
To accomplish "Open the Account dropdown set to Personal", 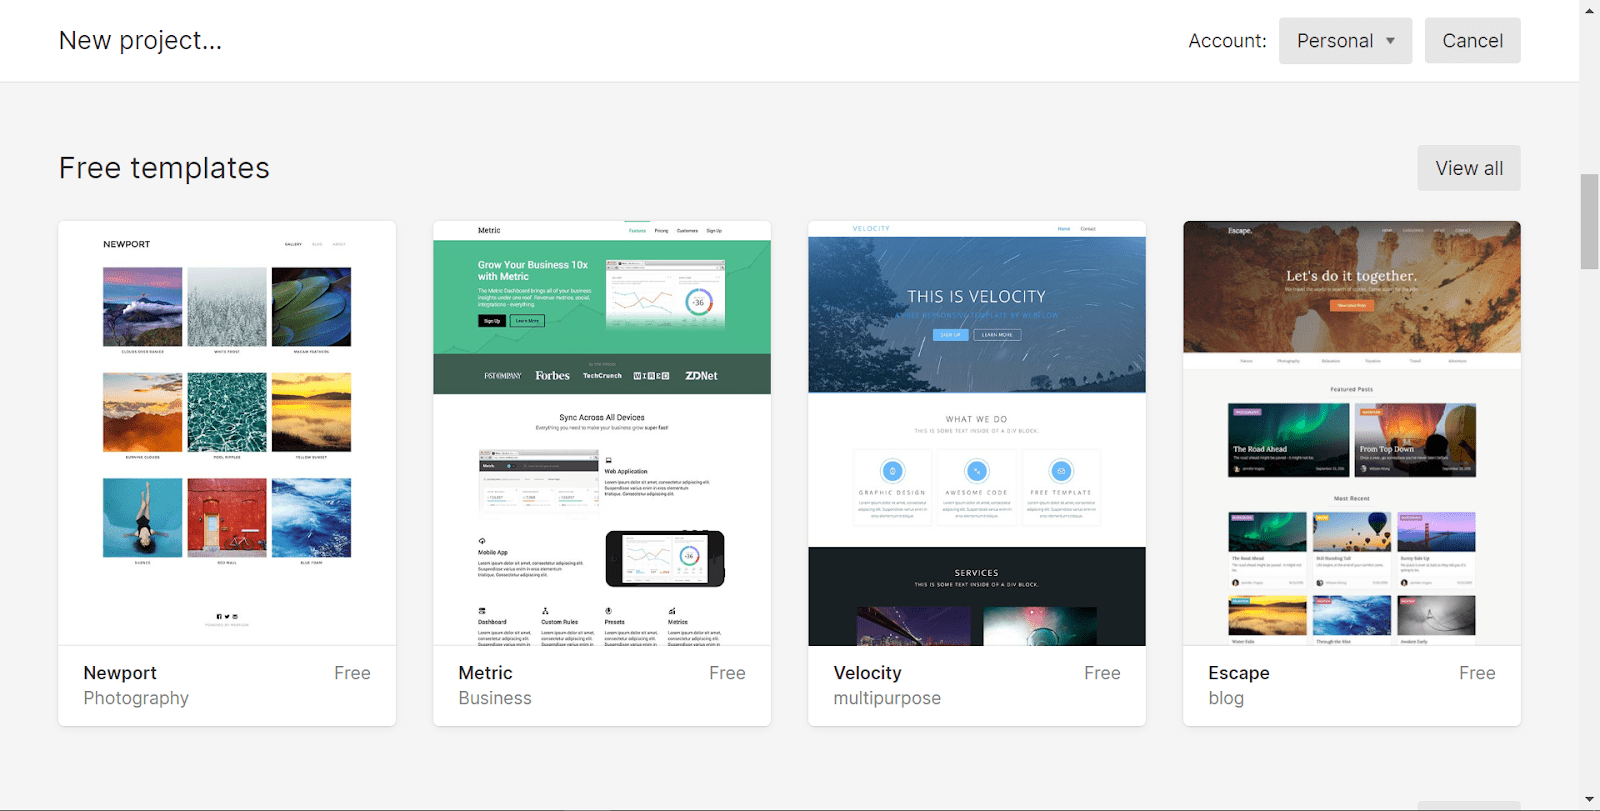I will pos(1345,41).
